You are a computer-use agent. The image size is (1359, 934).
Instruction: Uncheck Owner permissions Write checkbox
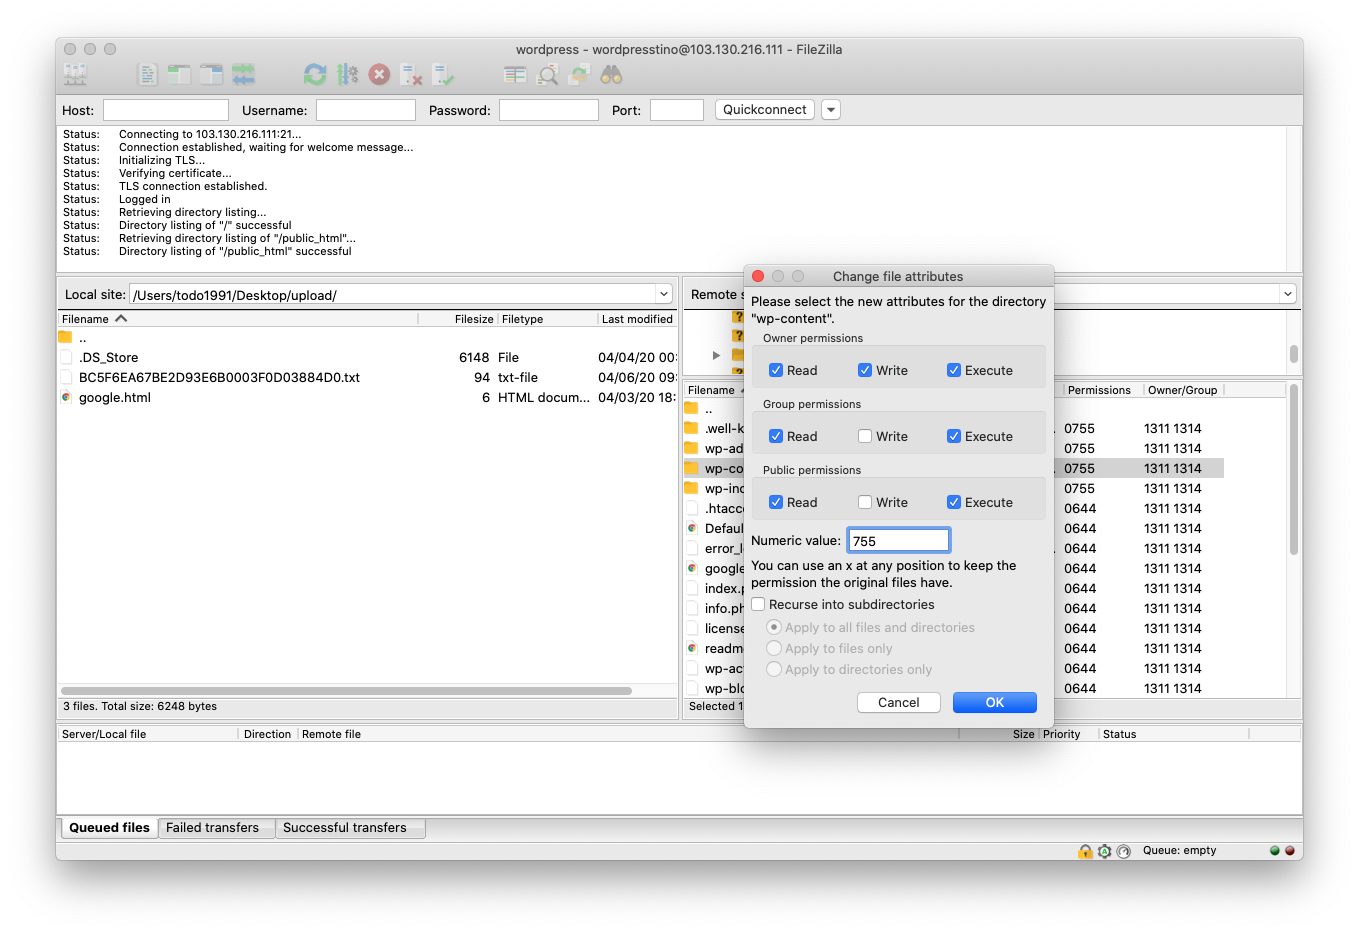[865, 370]
